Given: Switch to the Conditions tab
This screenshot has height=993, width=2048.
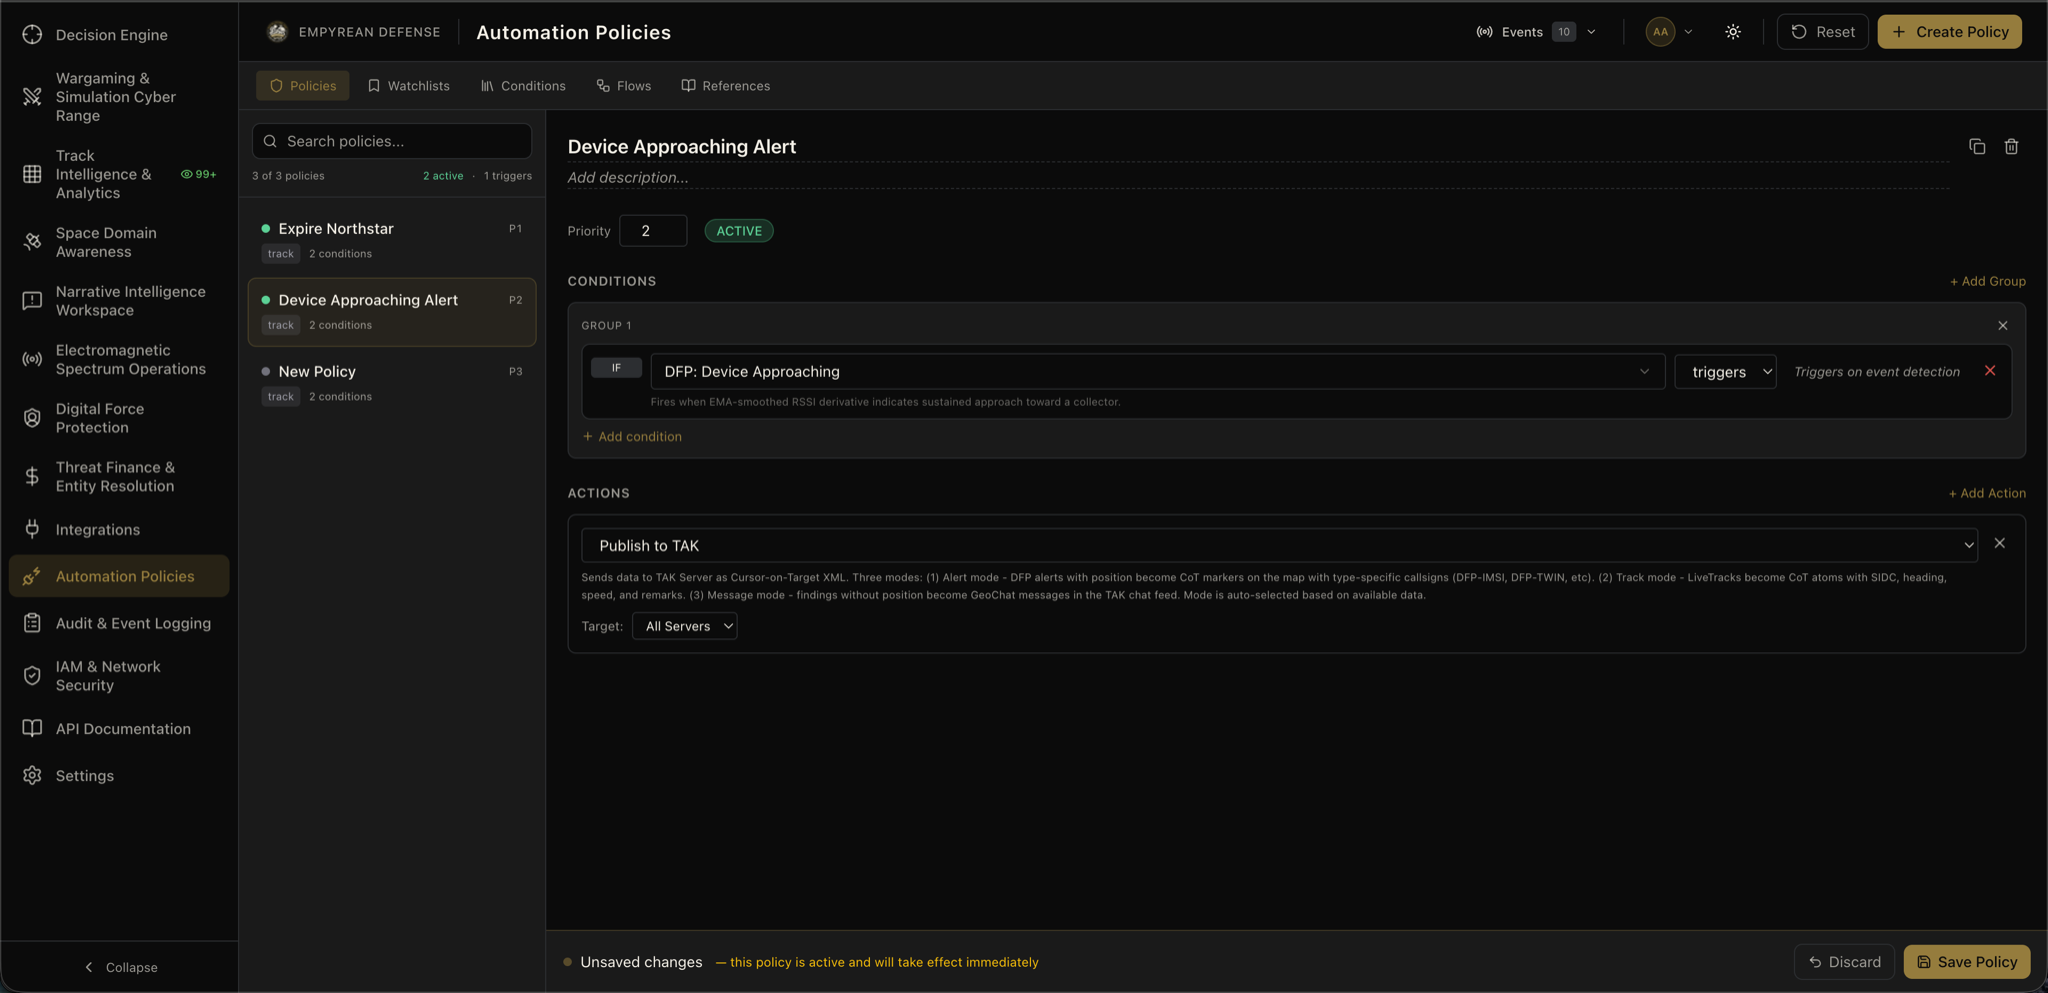Looking at the screenshot, I should coord(523,86).
